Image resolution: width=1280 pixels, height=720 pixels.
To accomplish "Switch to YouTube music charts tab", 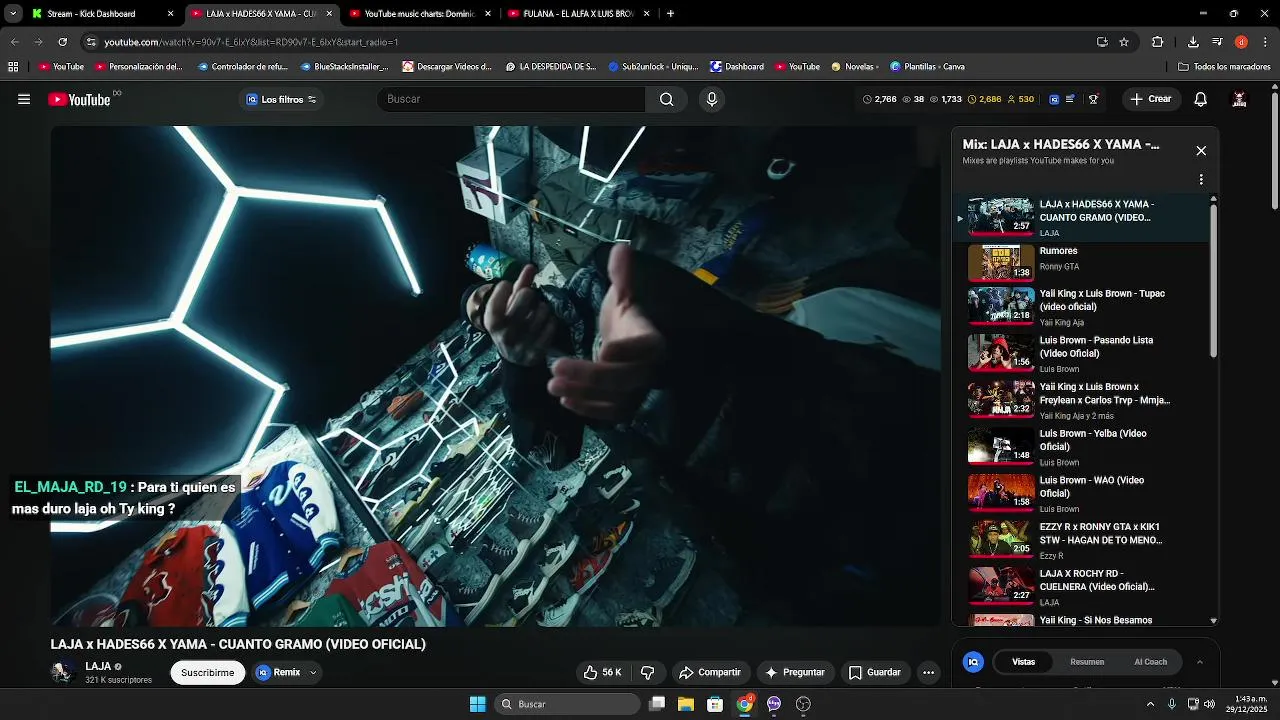I will (420, 14).
